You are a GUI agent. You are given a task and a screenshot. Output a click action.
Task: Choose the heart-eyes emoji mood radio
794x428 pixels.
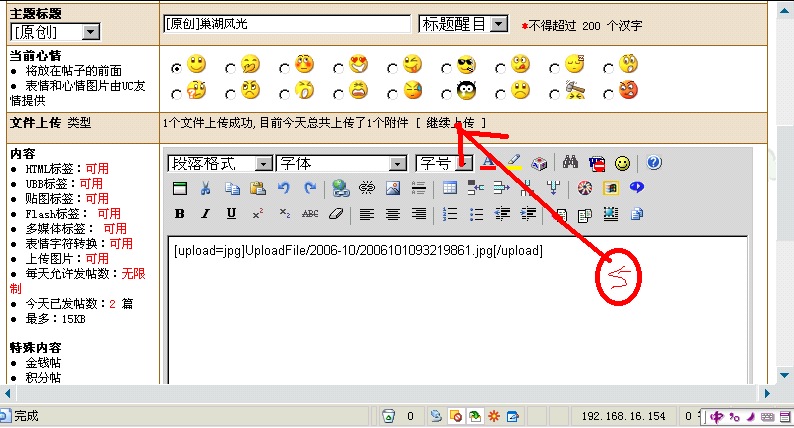(339, 67)
